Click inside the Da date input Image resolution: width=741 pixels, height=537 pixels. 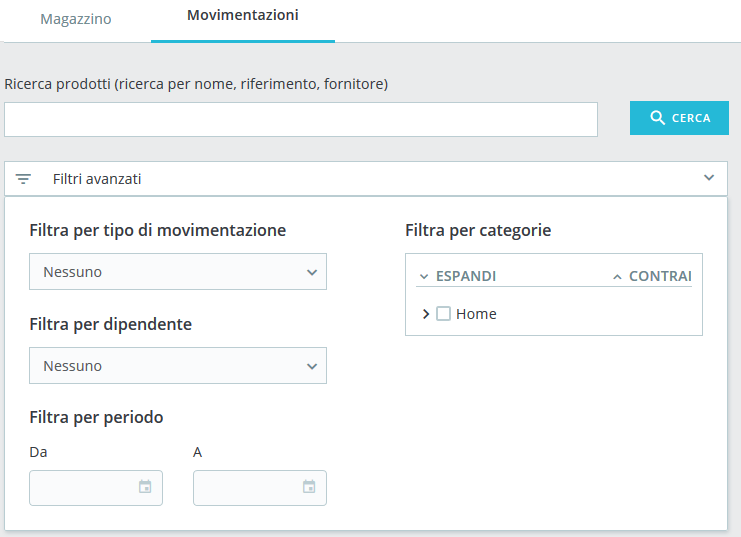click(96, 488)
